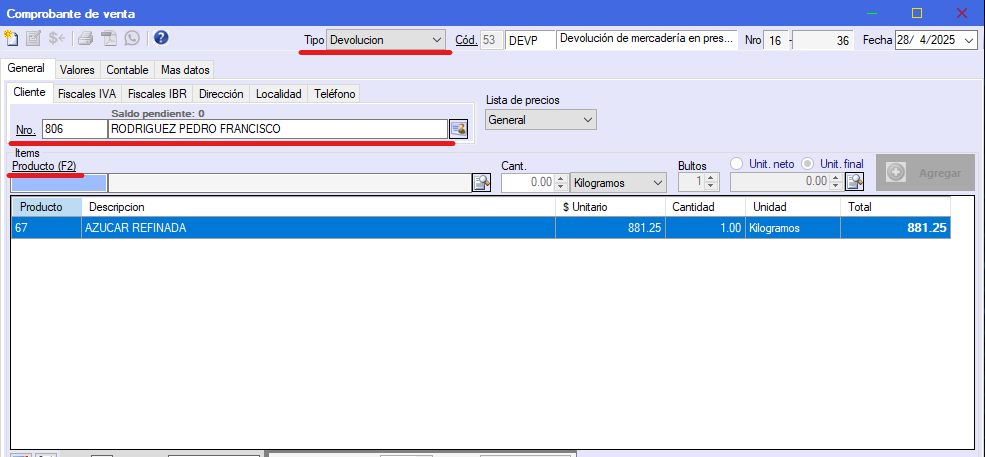Screen dimensions: 985x457
Task: Switch to the Valores tab
Action: pos(77,70)
